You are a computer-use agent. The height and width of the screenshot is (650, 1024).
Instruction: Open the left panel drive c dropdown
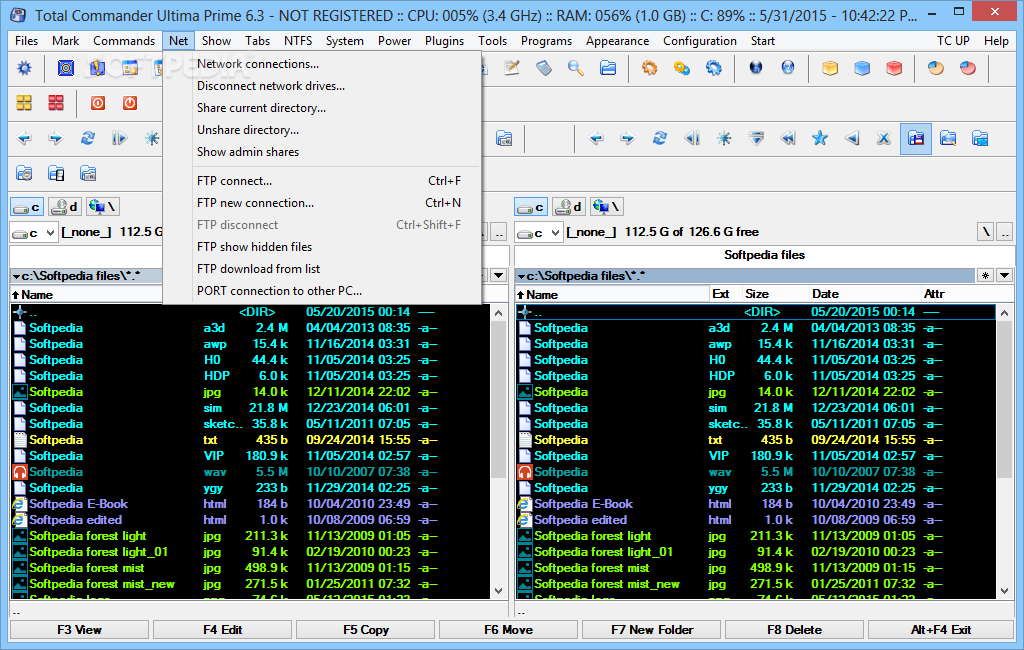point(34,233)
